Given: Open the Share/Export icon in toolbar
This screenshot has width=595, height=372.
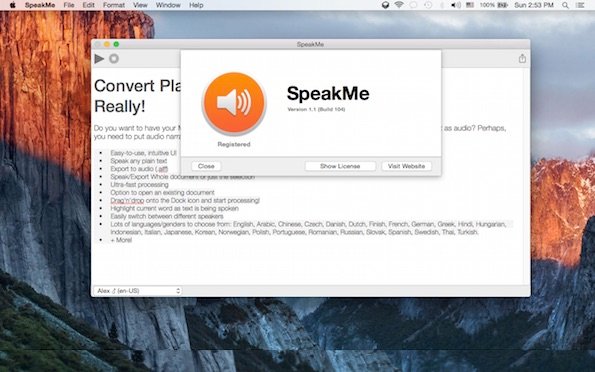Looking at the screenshot, I should point(522,58).
